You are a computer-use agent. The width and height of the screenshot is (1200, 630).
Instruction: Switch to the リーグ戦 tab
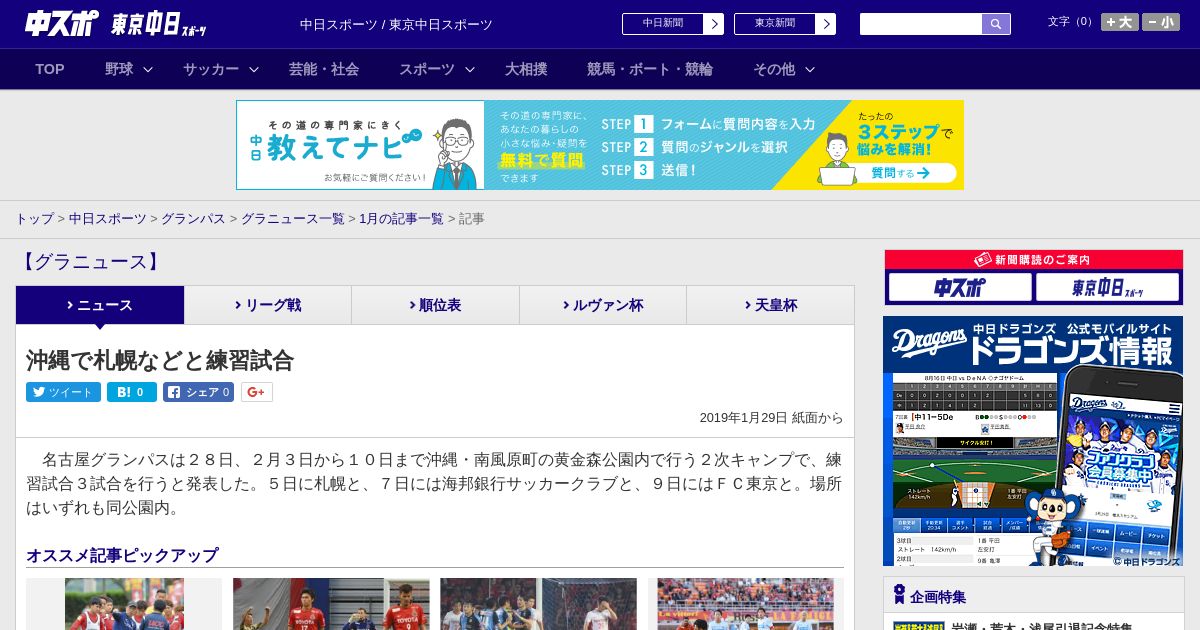268,305
